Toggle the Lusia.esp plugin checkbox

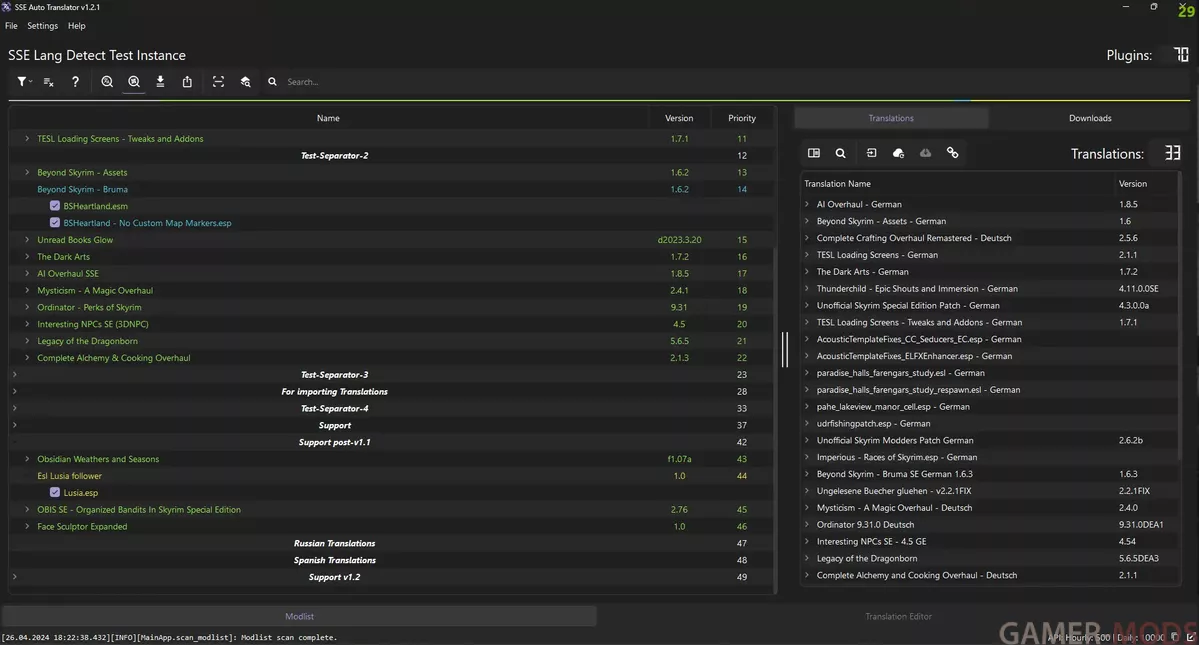pyautogui.click(x=55, y=493)
